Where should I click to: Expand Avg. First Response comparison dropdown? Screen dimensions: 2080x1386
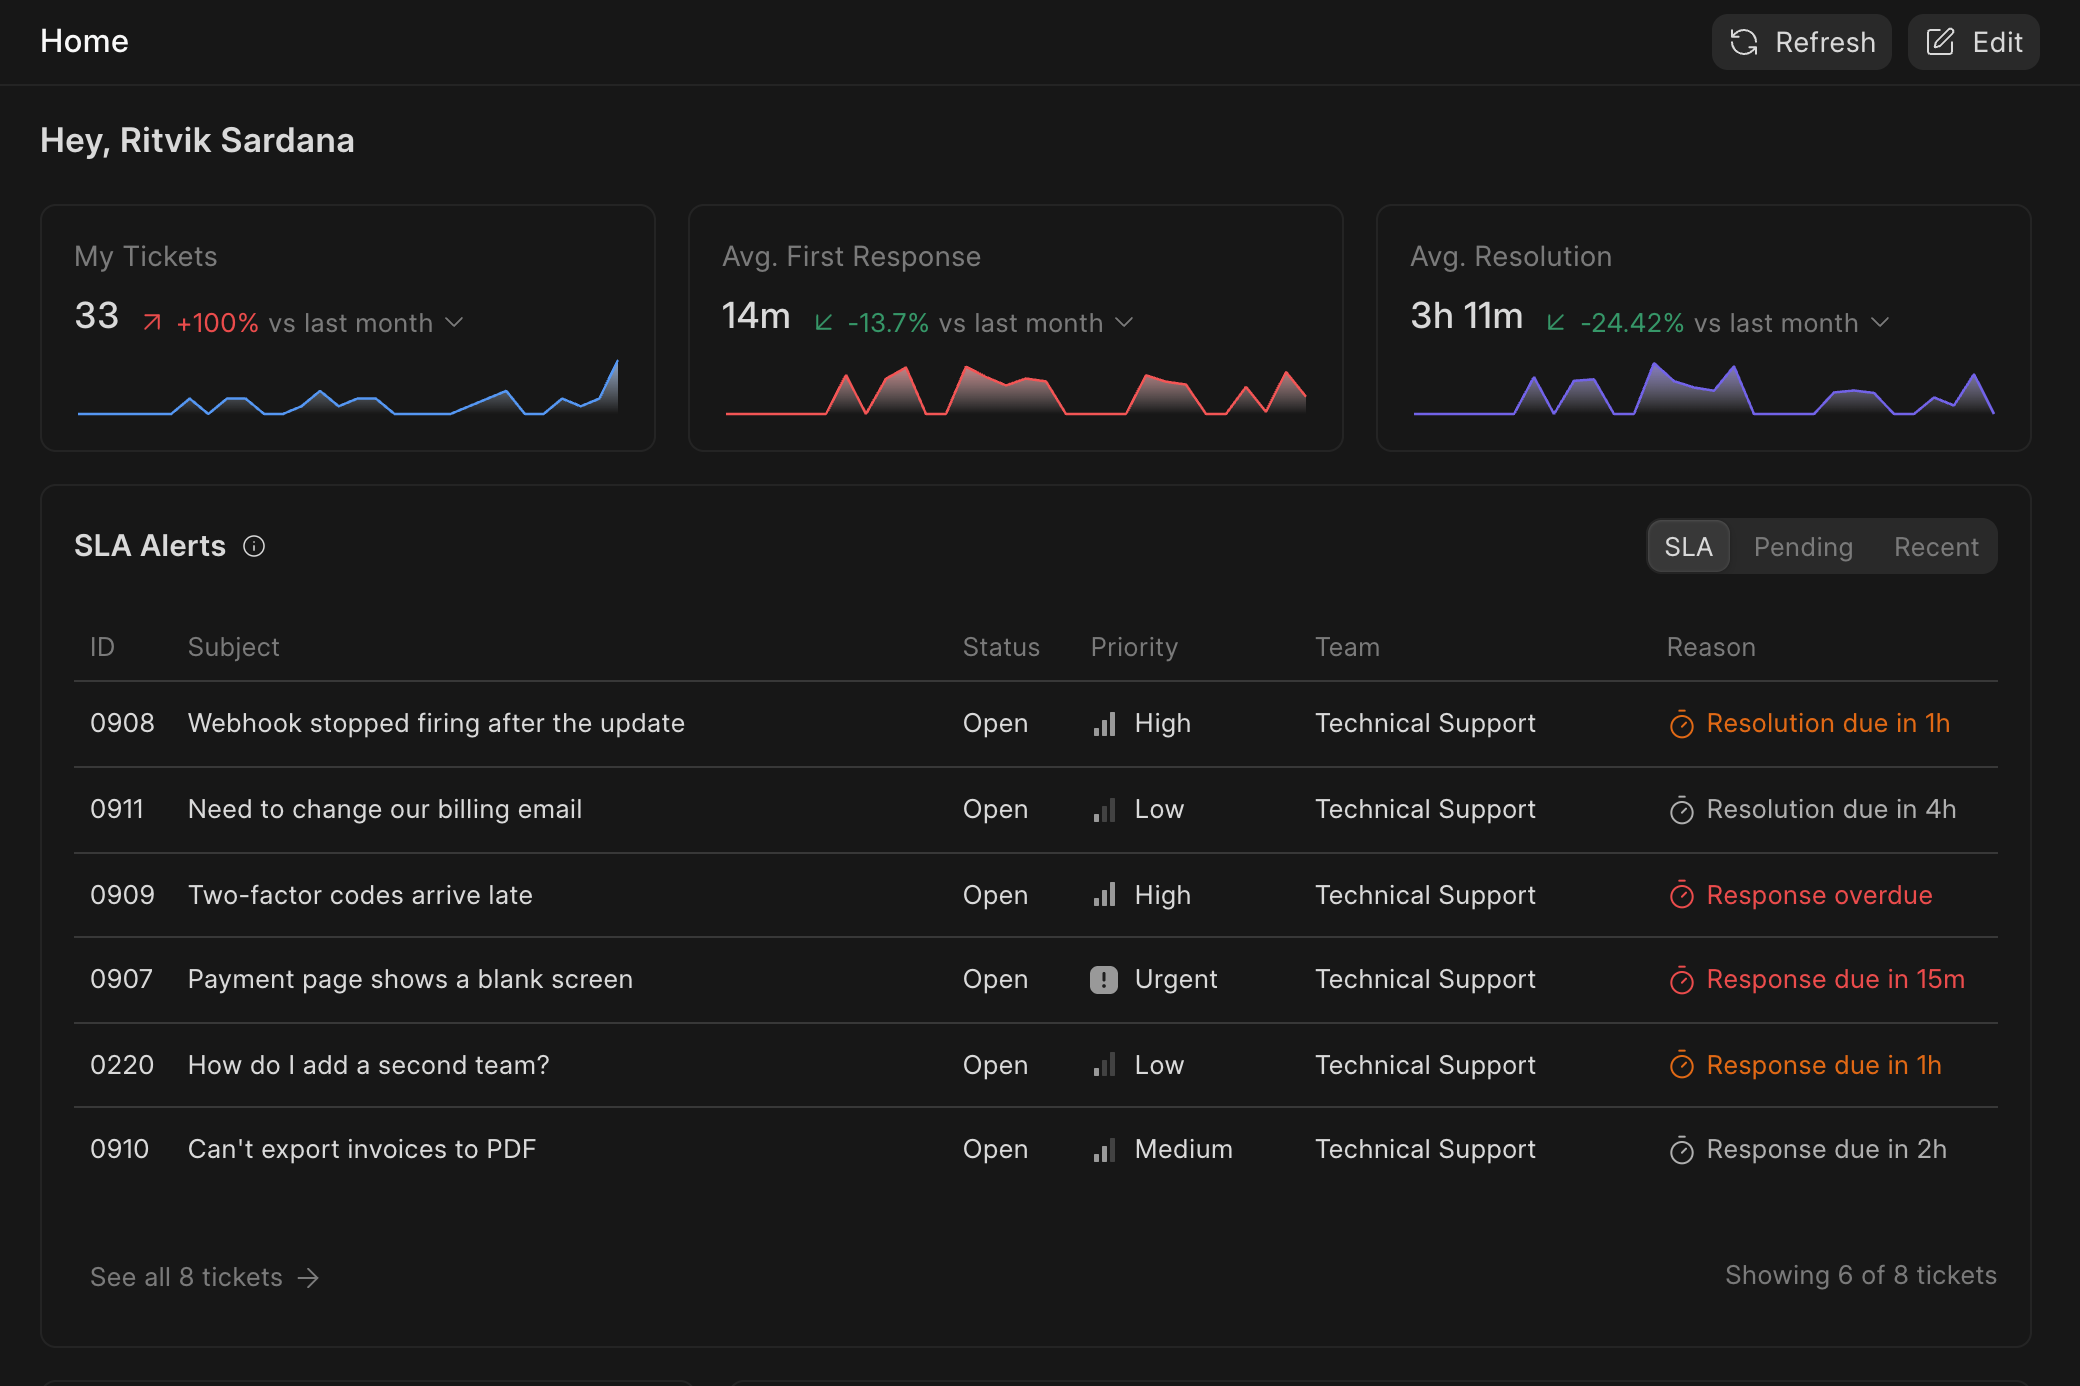[x=1124, y=322]
